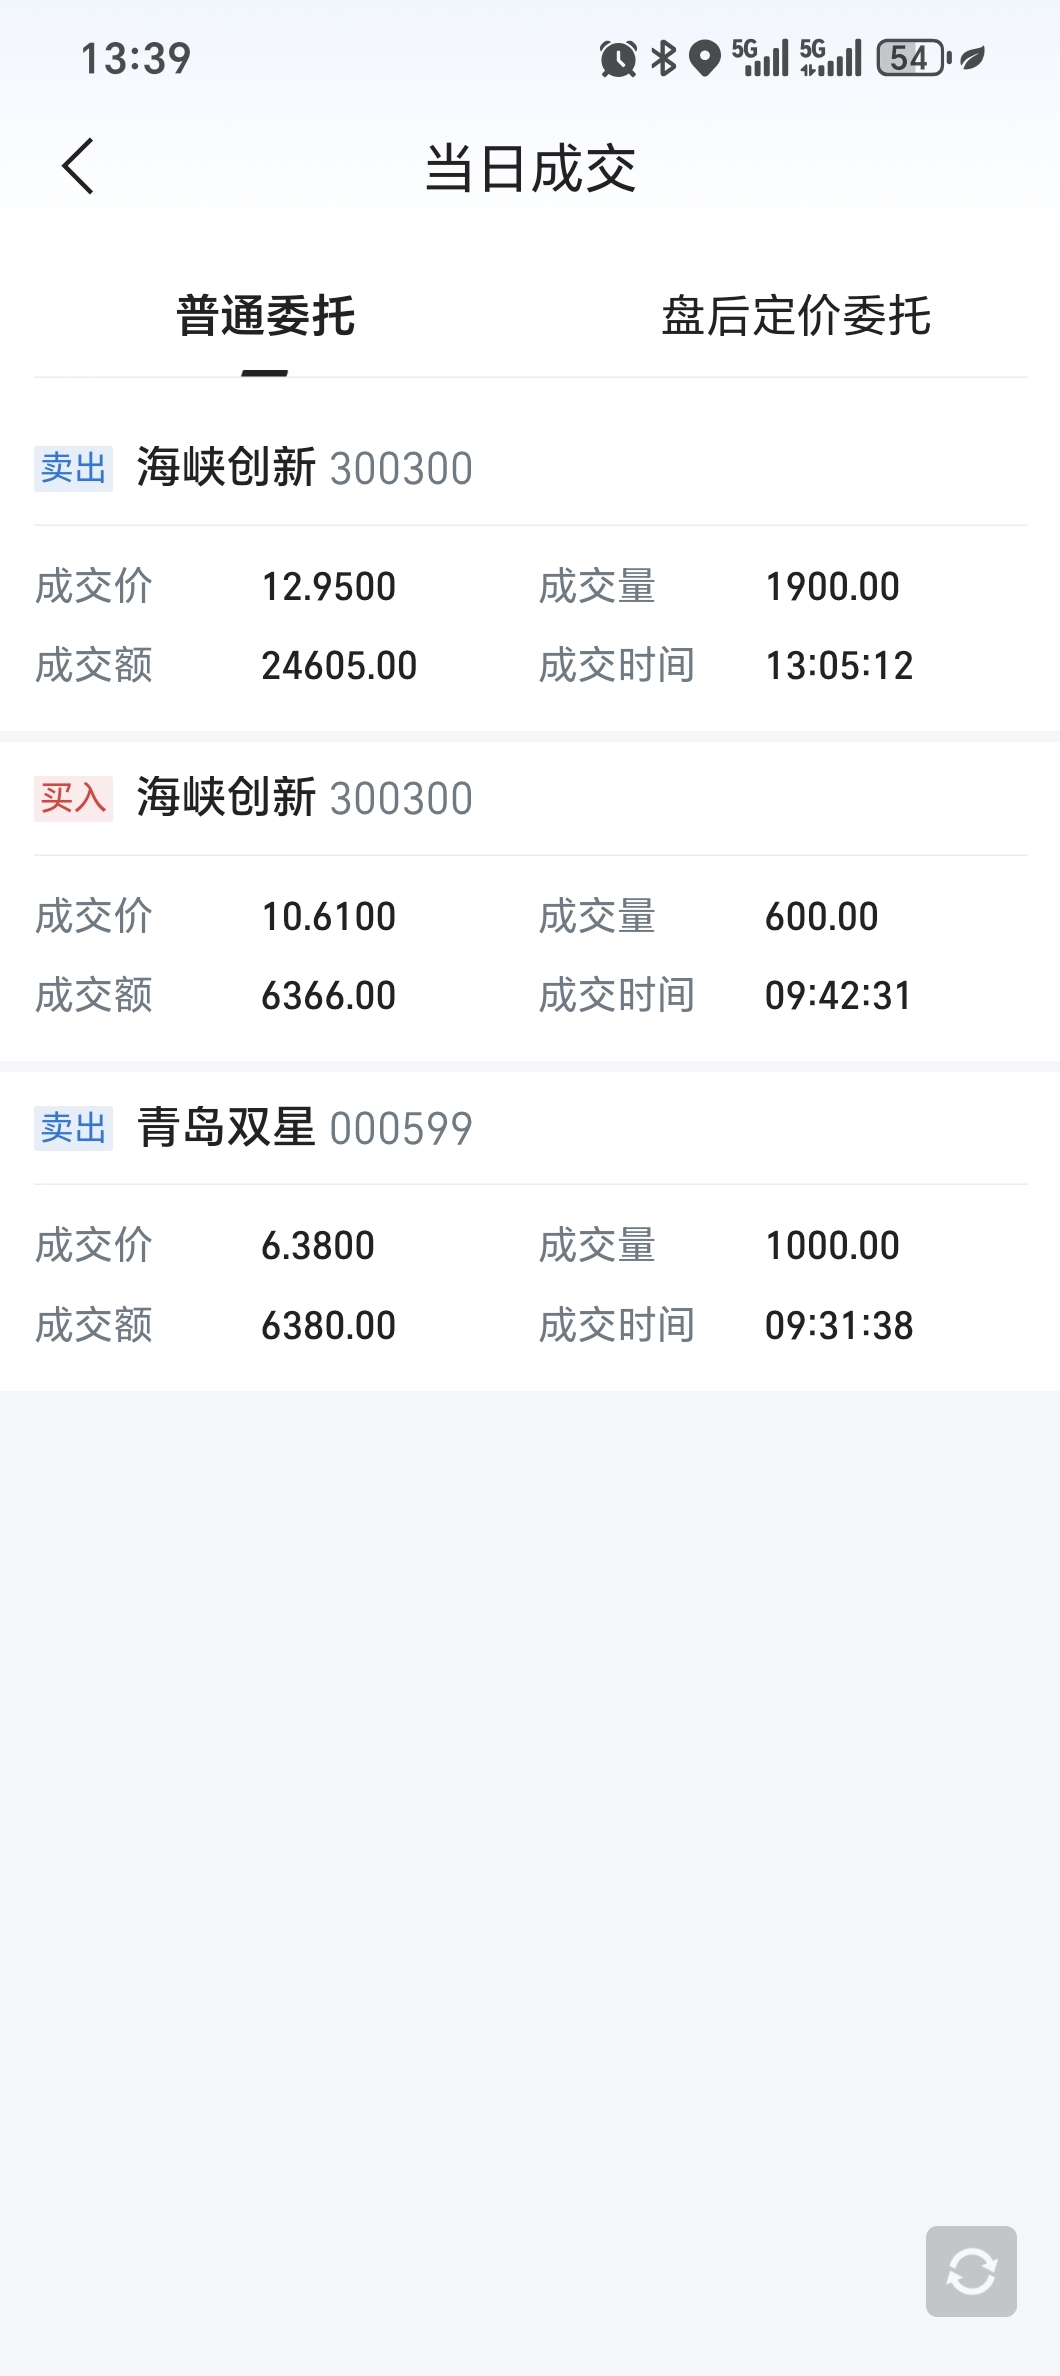
Task: Tap the location pin status icon
Action: (705, 59)
